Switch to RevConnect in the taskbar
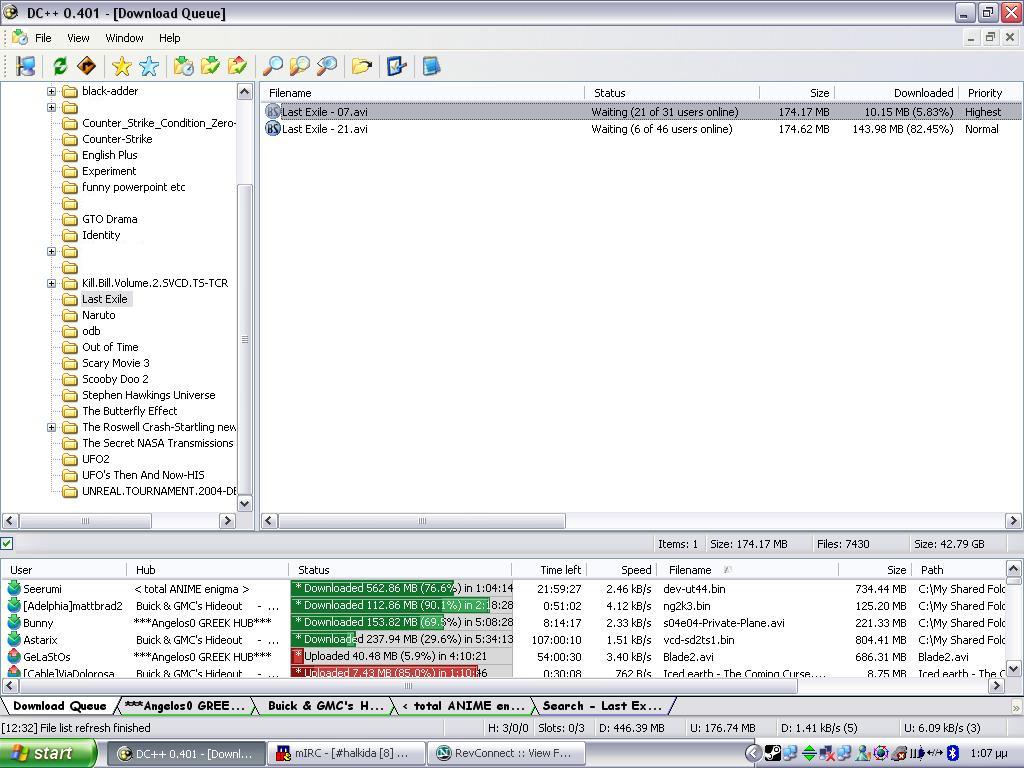 click(505, 754)
